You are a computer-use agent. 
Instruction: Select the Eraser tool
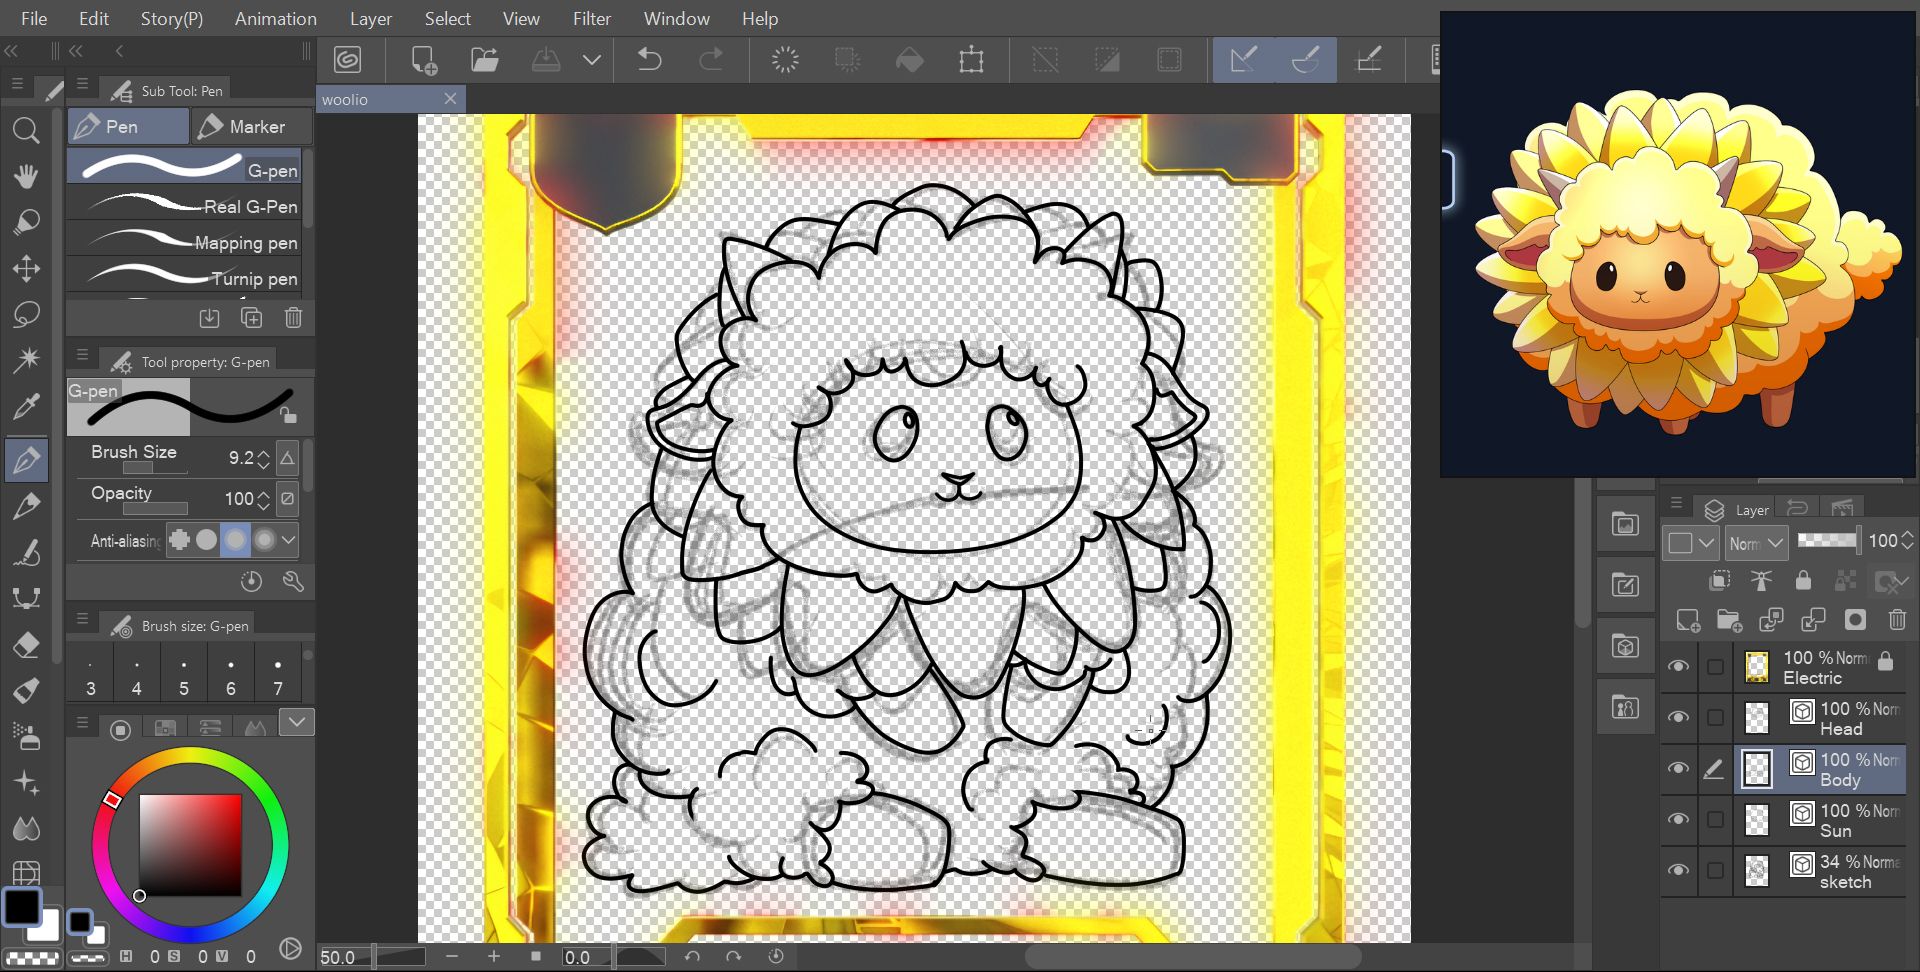(x=26, y=645)
